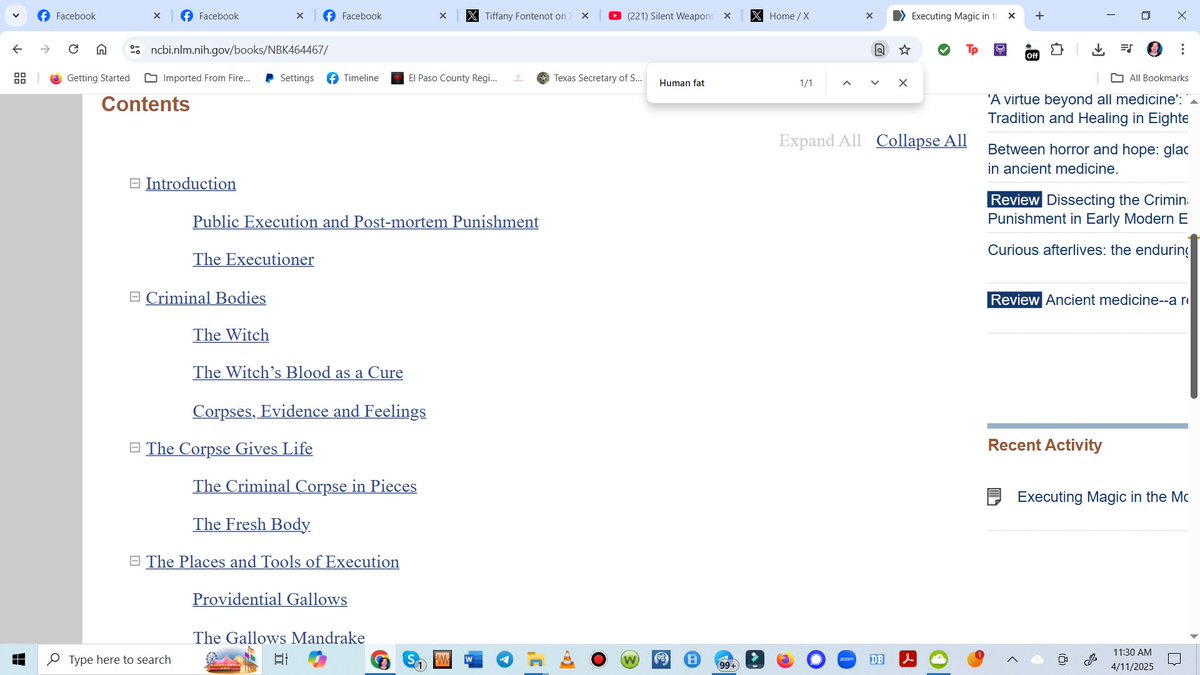
Task: Open the reading list playlist icon
Action: point(1128,49)
